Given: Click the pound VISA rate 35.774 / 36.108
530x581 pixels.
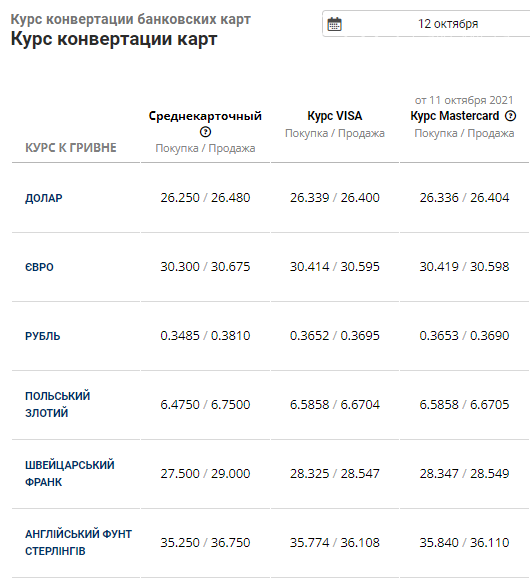Looking at the screenshot, I should (335, 542).
